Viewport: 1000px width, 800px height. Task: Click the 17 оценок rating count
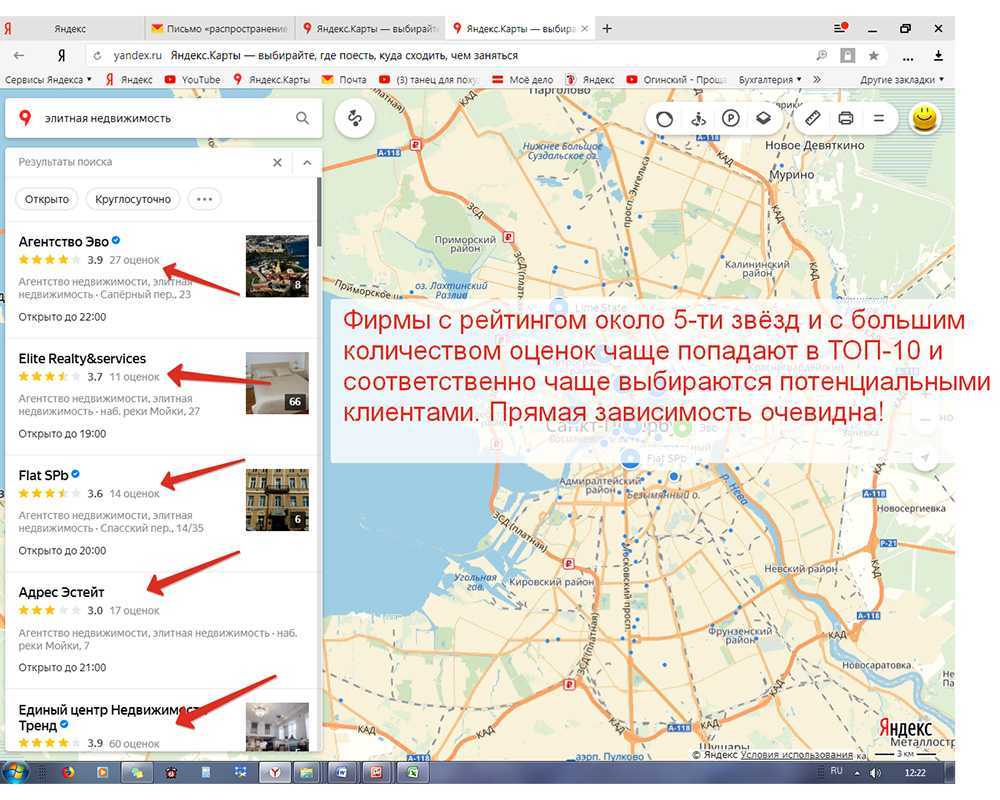[x=134, y=610]
